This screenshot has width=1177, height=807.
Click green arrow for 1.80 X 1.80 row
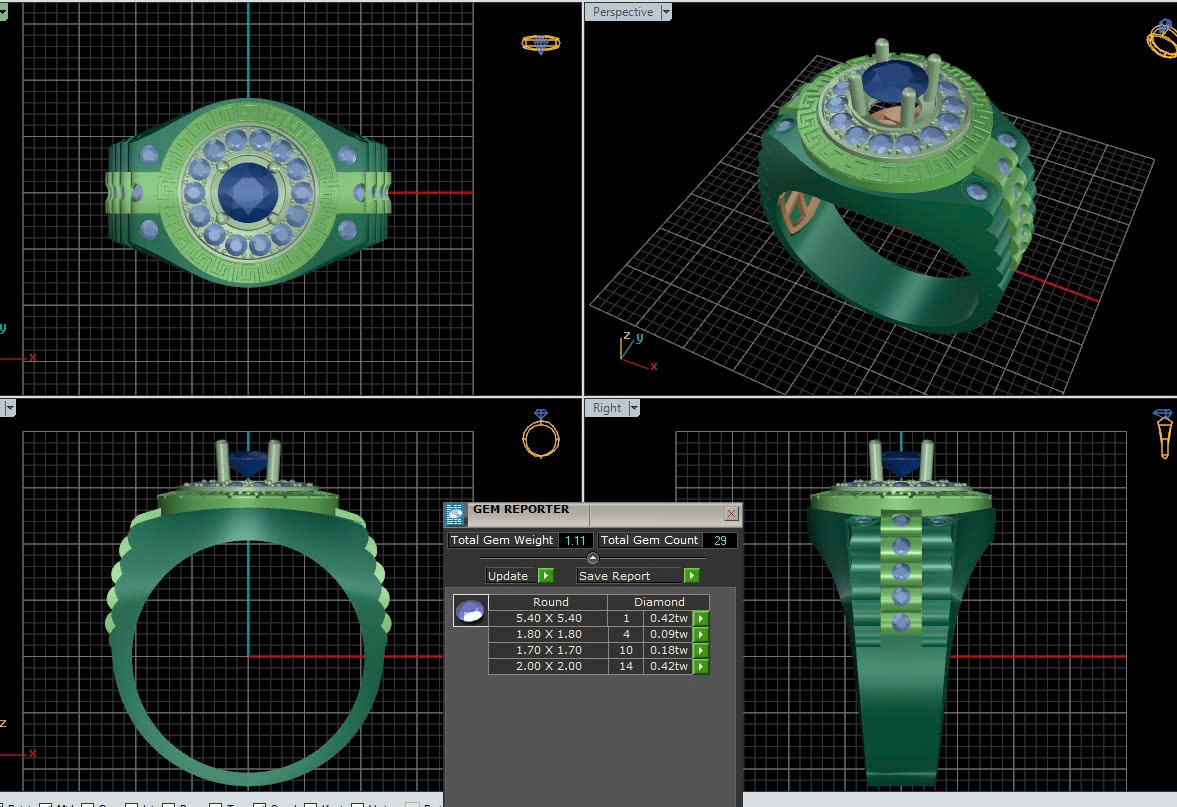(x=701, y=634)
